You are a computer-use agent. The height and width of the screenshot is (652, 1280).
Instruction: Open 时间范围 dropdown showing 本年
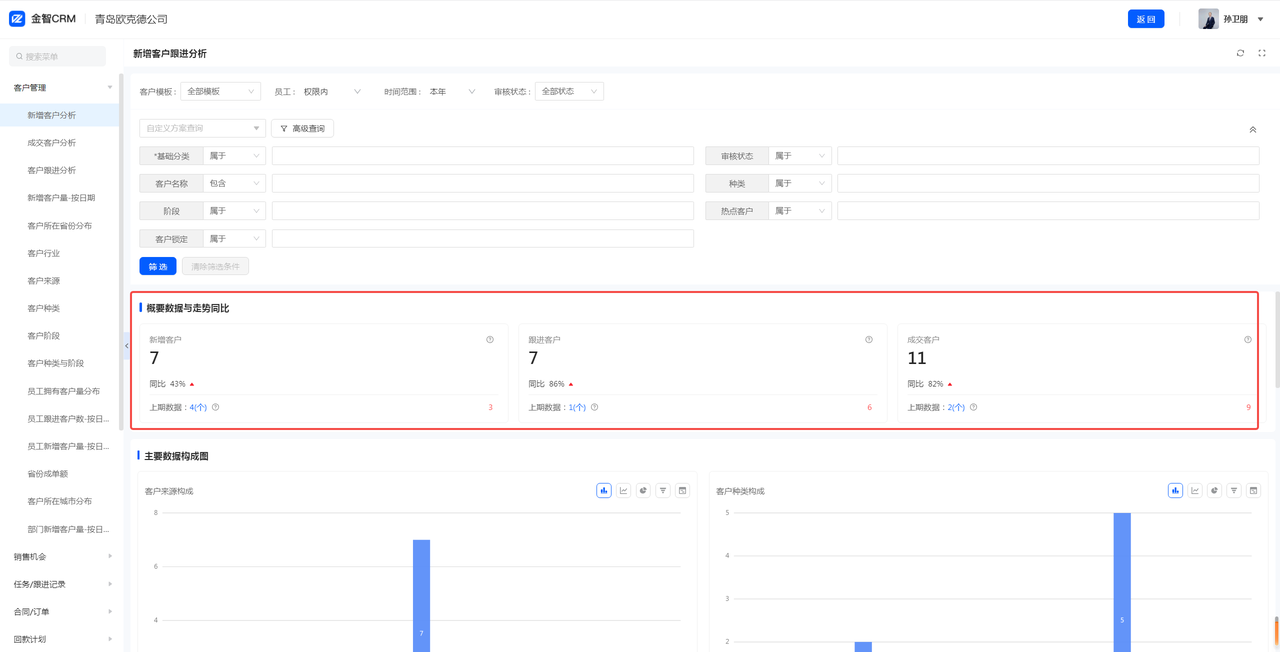point(452,91)
